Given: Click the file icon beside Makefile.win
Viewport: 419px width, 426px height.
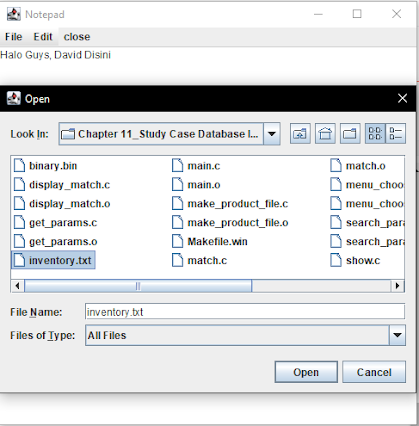Looking at the screenshot, I should (177, 241).
